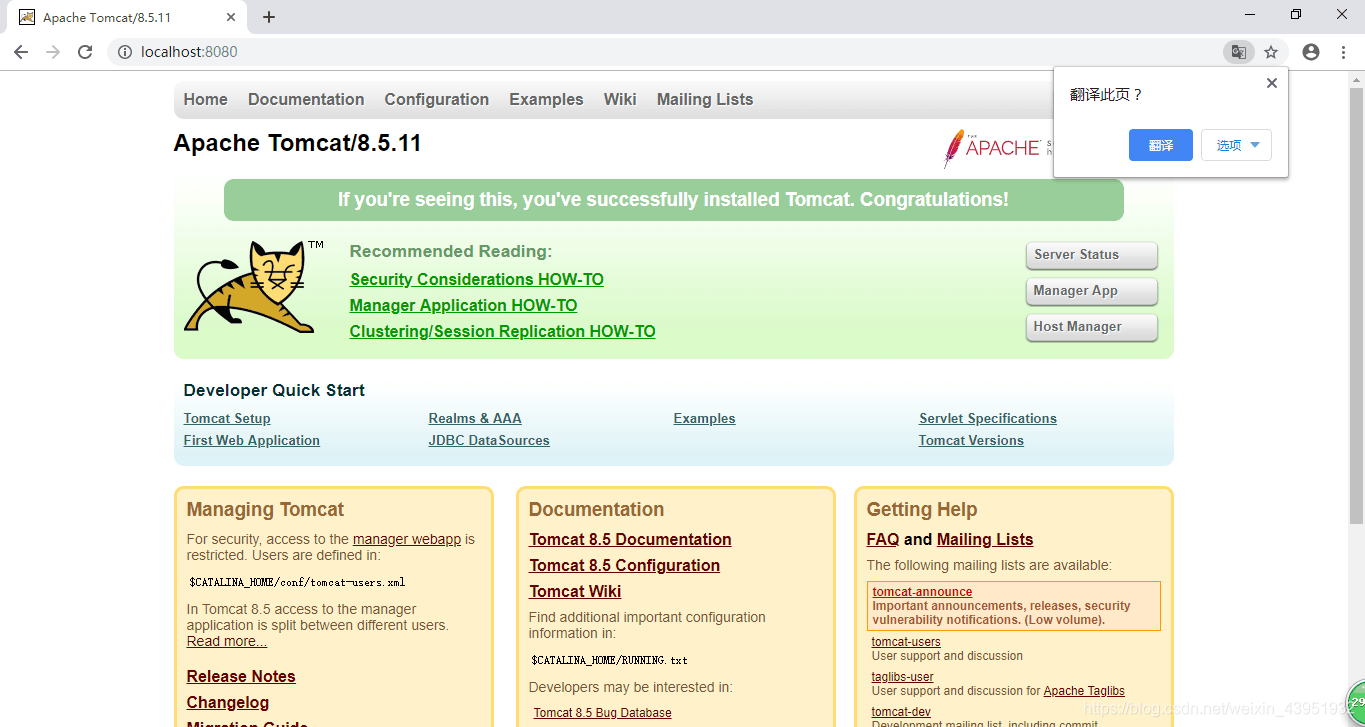Viewport: 1365px width, 727px height.
Task: Open the taglibs-user mailing list link
Action: click(903, 677)
